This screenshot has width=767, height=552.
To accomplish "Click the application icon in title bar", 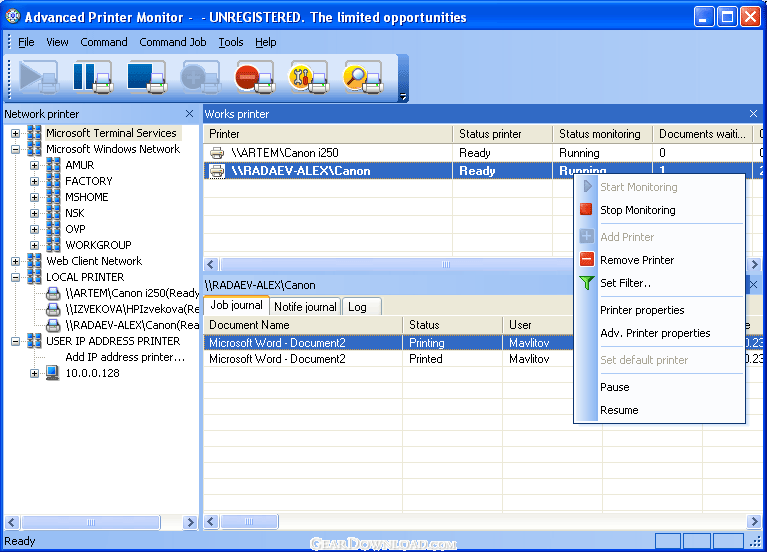I will click(x=12, y=17).
